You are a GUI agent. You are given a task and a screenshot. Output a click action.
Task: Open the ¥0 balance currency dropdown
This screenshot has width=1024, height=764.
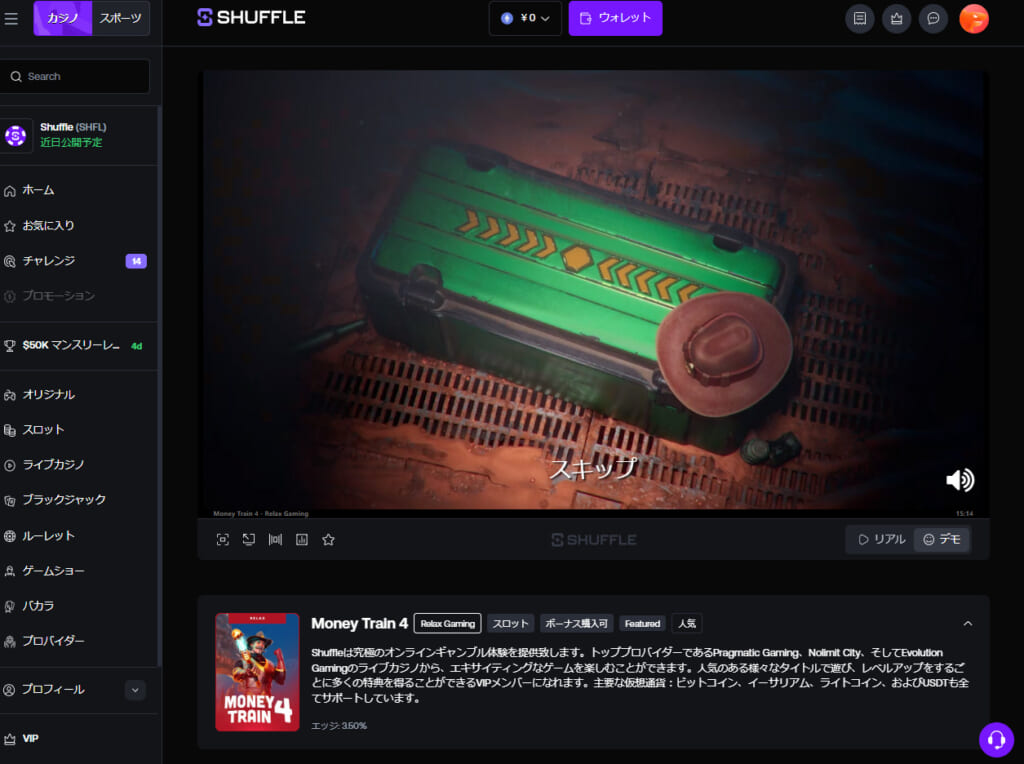[525, 18]
